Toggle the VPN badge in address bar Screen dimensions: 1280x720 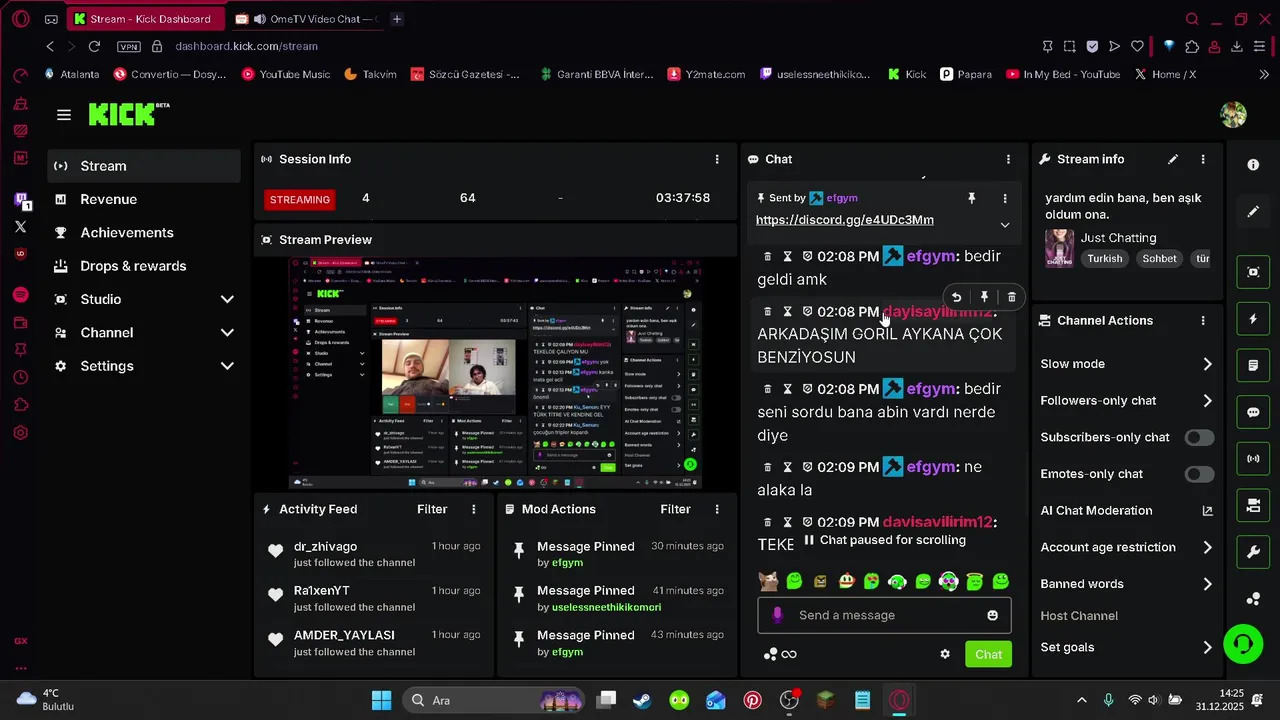[x=129, y=46]
